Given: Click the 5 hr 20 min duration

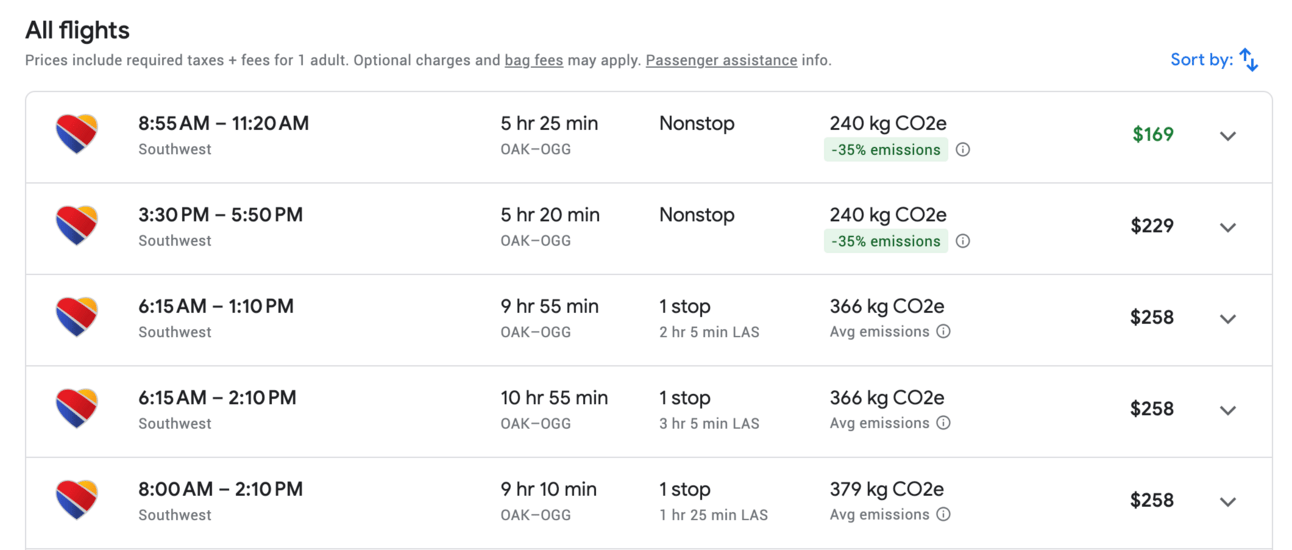Looking at the screenshot, I should point(550,215).
